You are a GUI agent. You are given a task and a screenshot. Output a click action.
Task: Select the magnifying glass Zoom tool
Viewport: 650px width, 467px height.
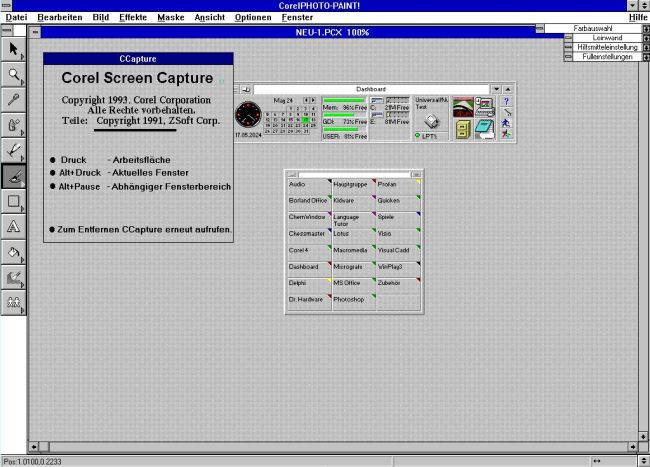tap(13, 75)
